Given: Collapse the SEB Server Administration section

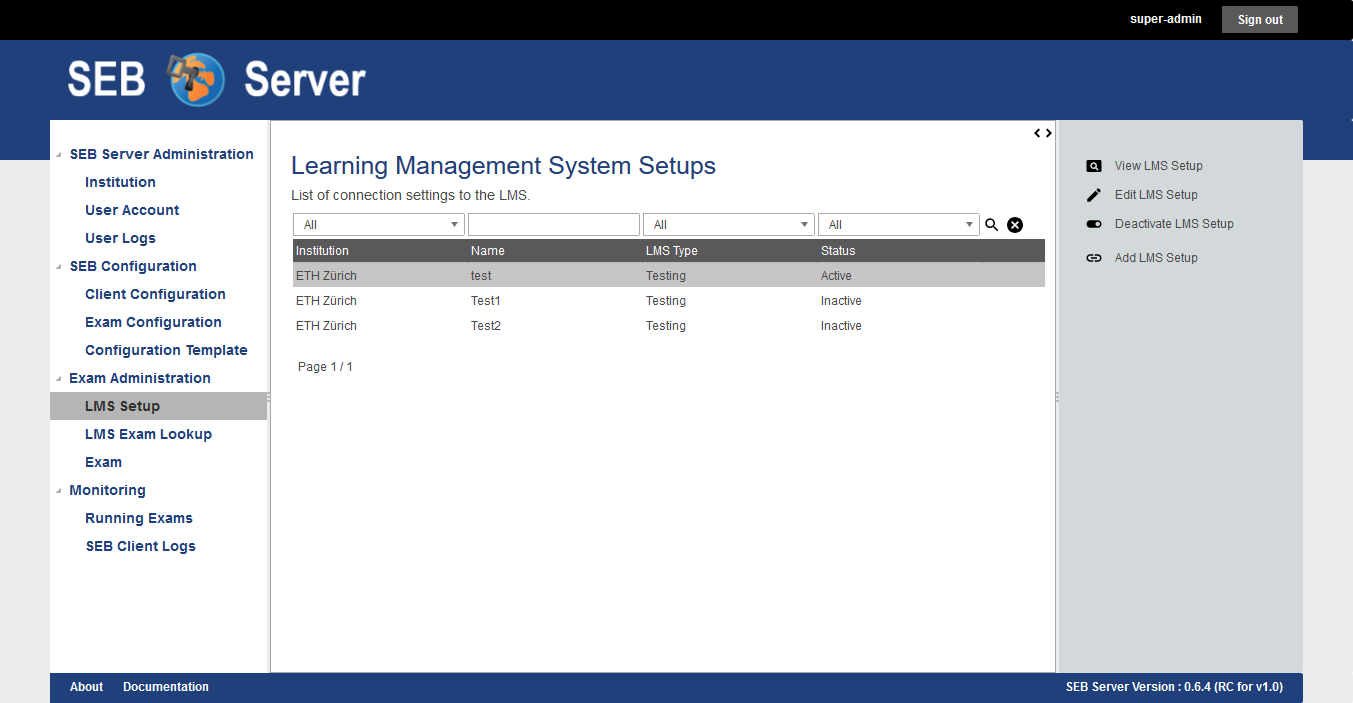Looking at the screenshot, I should click(x=59, y=155).
